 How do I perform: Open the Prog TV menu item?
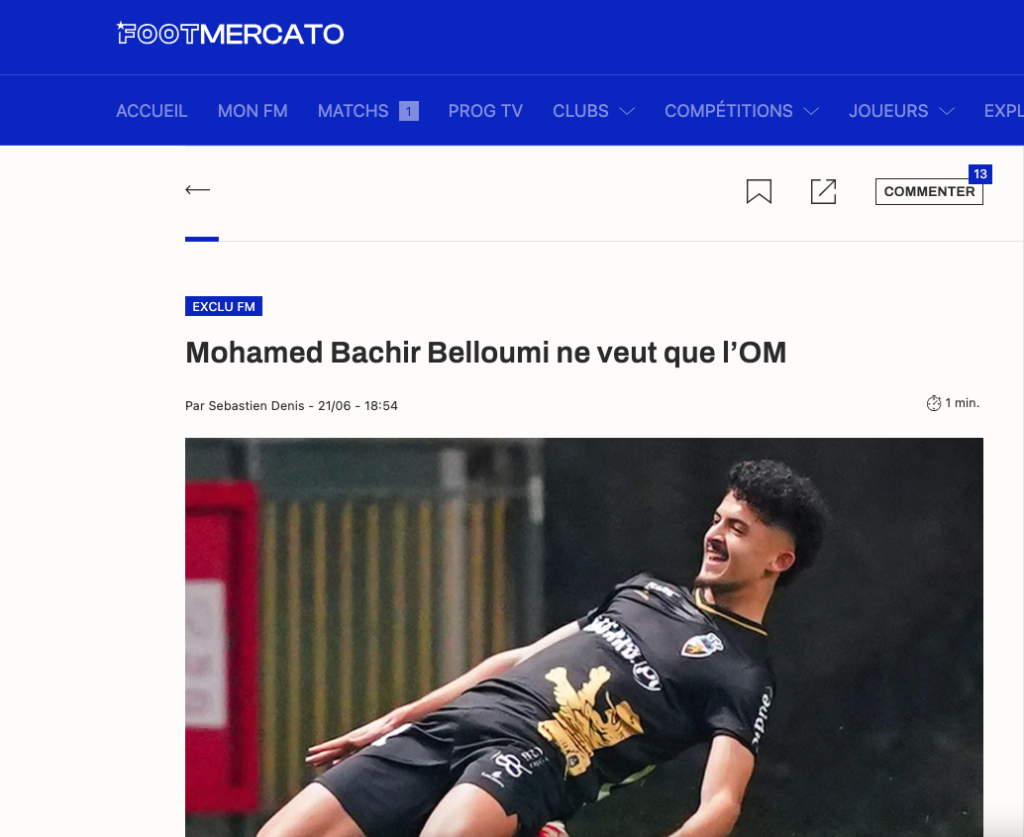(485, 111)
